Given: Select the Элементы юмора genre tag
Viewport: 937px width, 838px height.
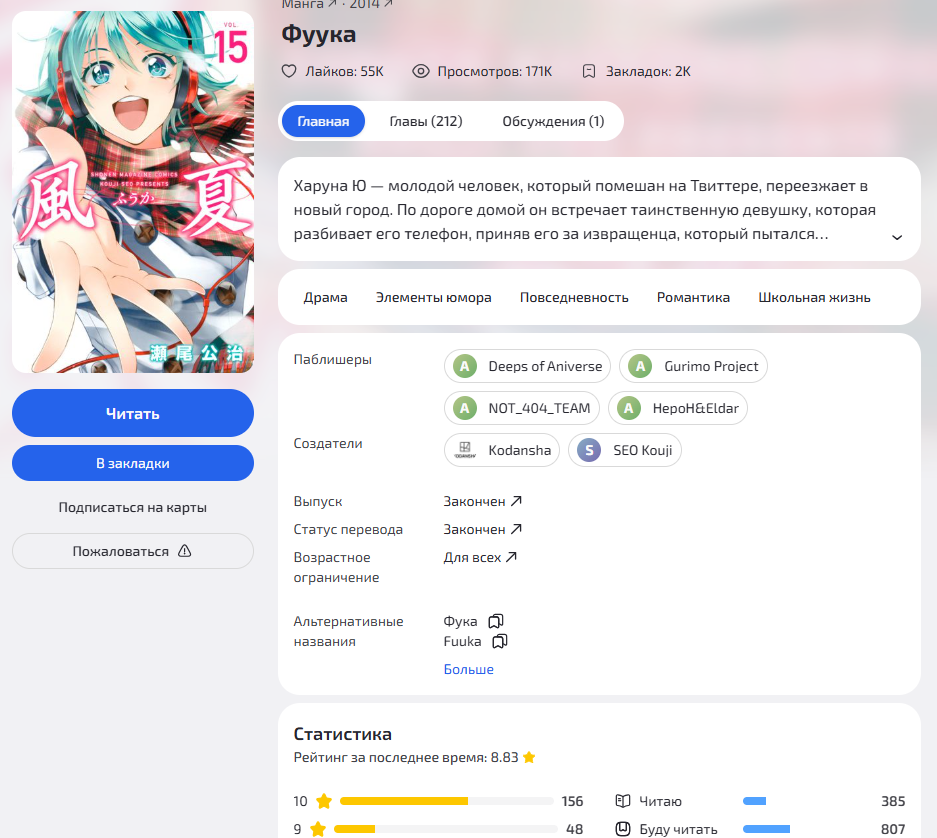Looking at the screenshot, I should point(433,297).
